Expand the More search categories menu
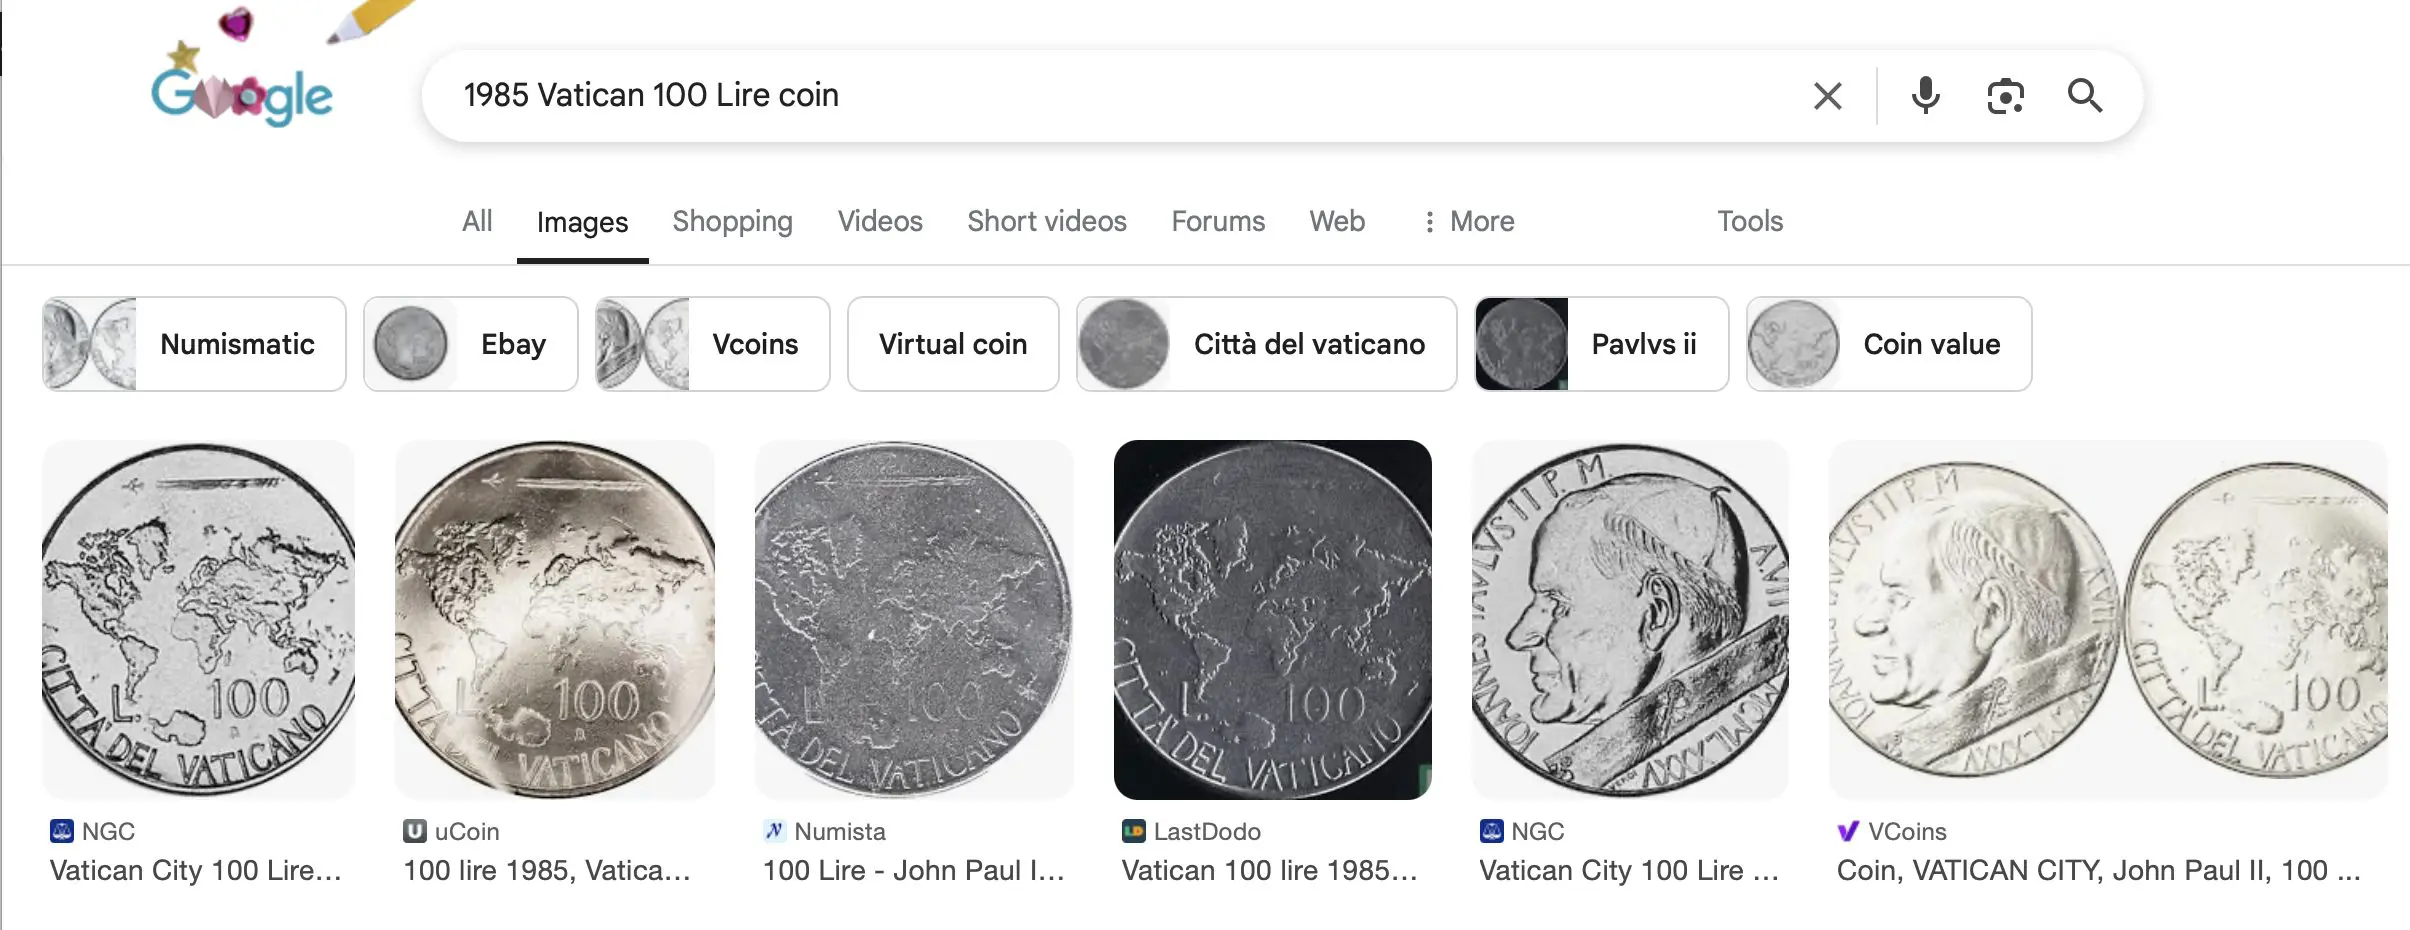The image size is (2410, 930). [x=1469, y=221]
